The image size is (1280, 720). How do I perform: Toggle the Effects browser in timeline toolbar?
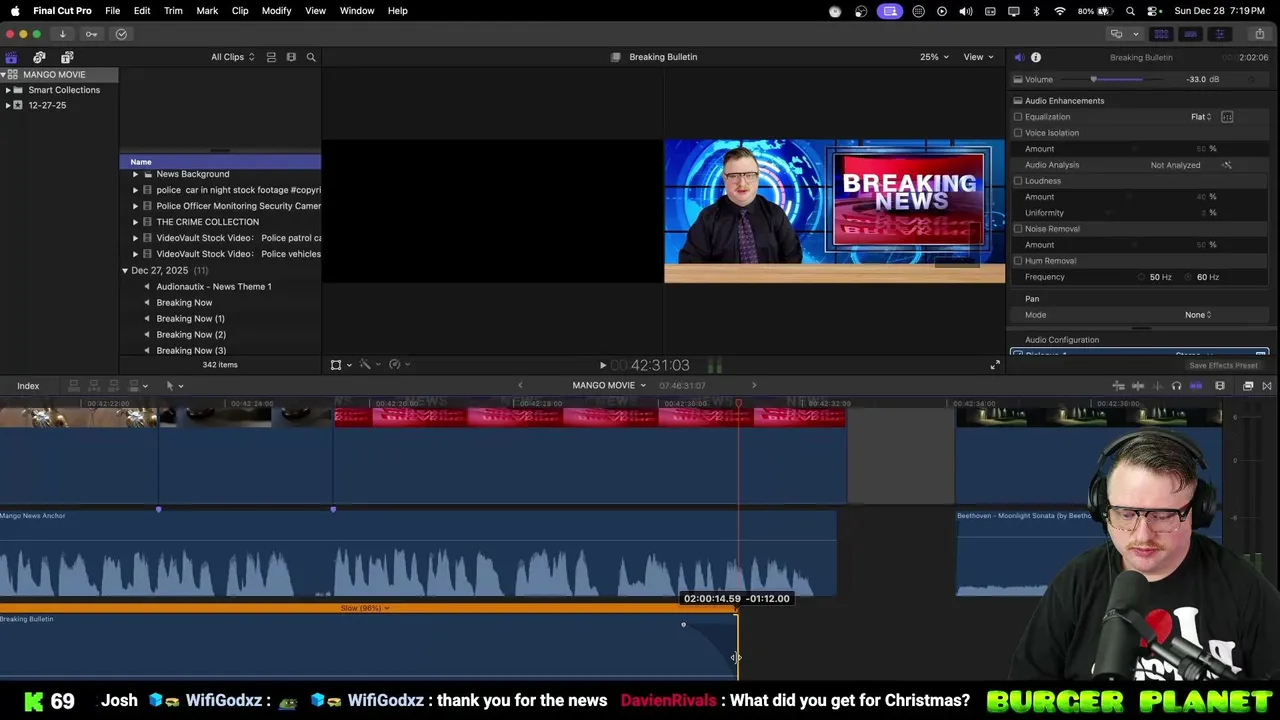pos(1248,386)
